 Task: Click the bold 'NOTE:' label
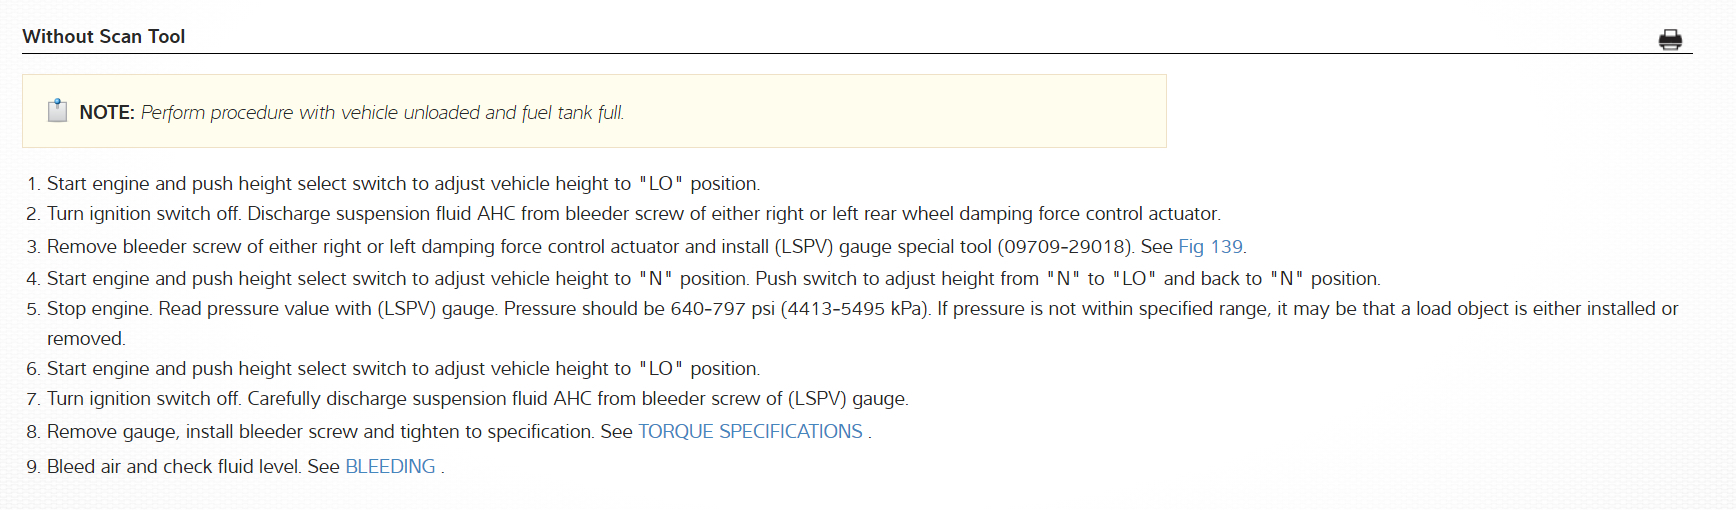107,113
